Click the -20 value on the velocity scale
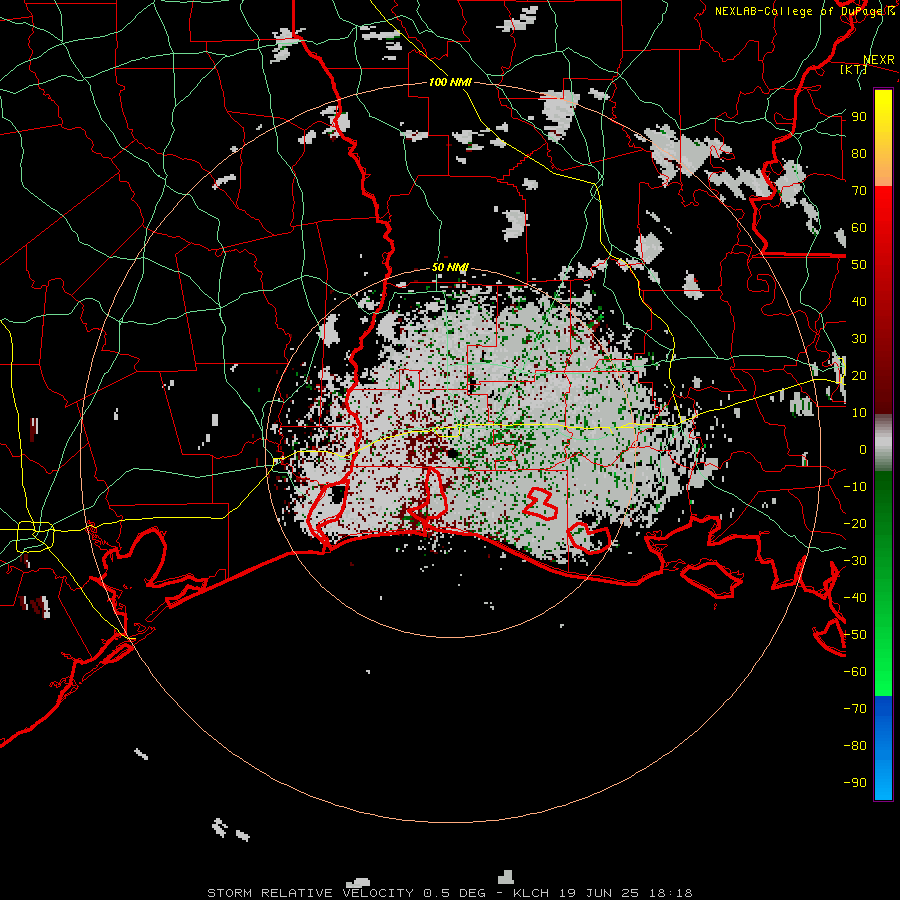Image resolution: width=900 pixels, height=900 pixels. (855, 523)
